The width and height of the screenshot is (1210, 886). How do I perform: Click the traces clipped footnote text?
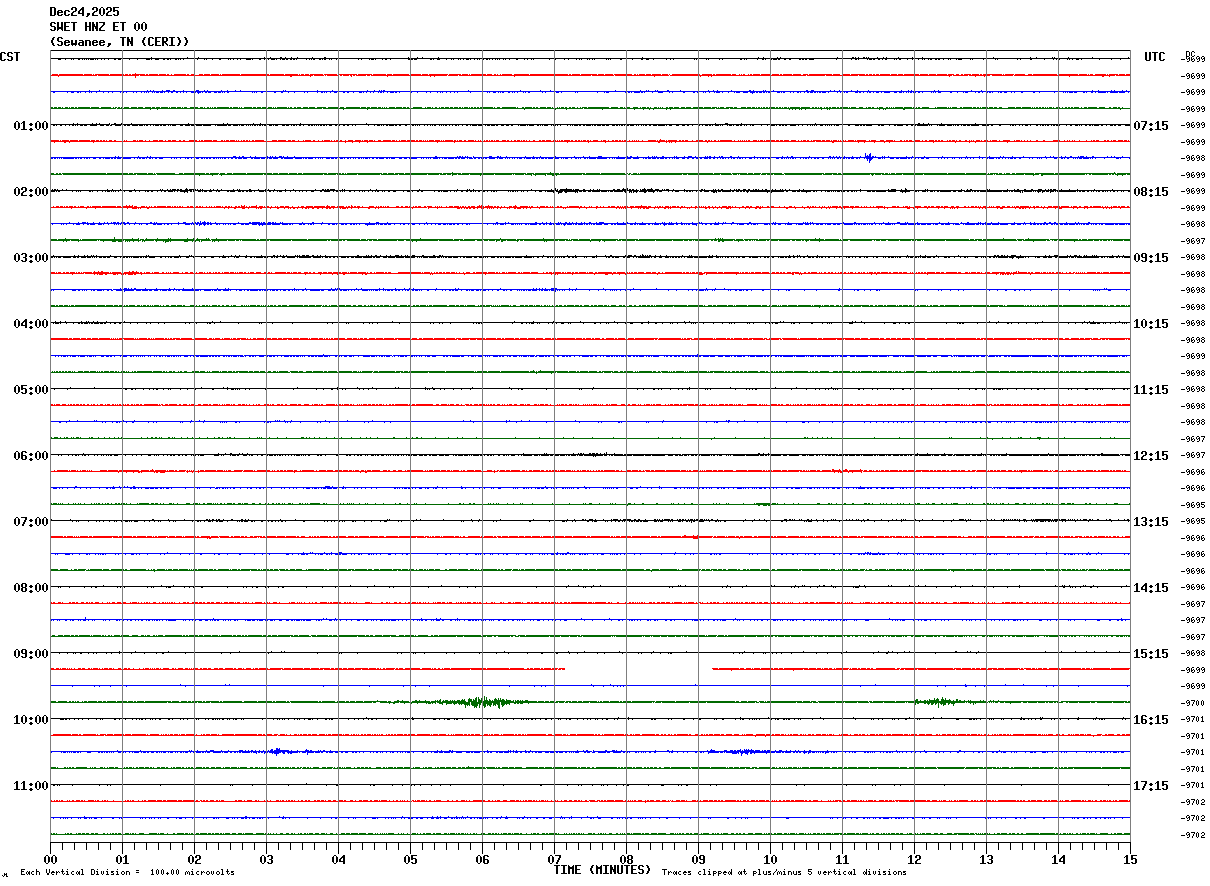pos(784,873)
